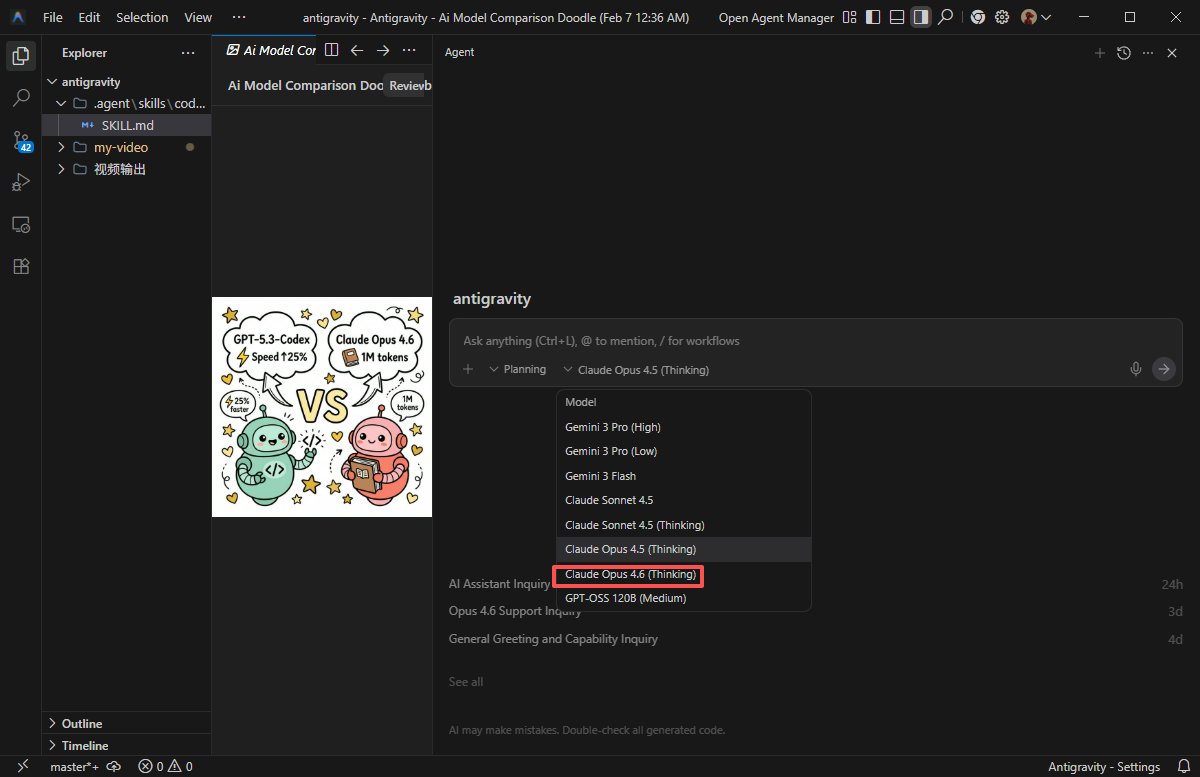Click the Ask anything input field

[x=815, y=341]
